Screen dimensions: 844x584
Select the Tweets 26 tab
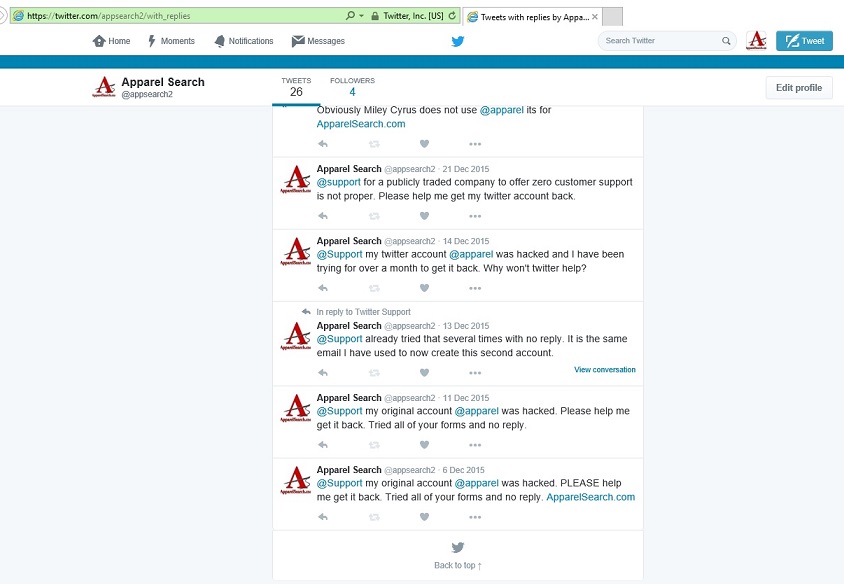(296, 87)
